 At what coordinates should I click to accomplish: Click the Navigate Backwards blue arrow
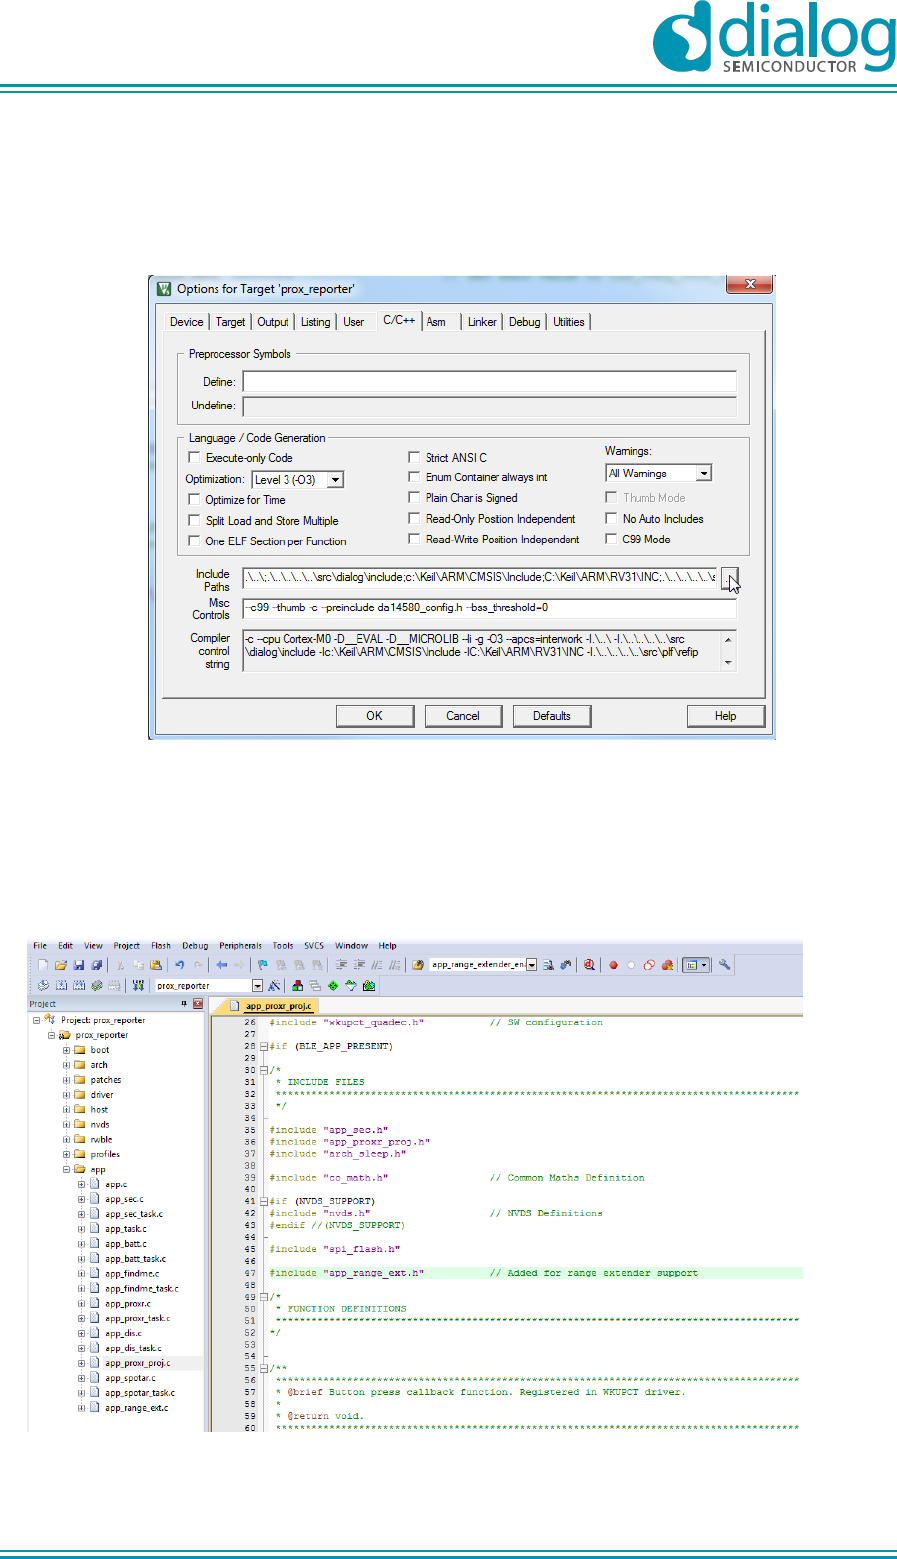click(x=222, y=965)
